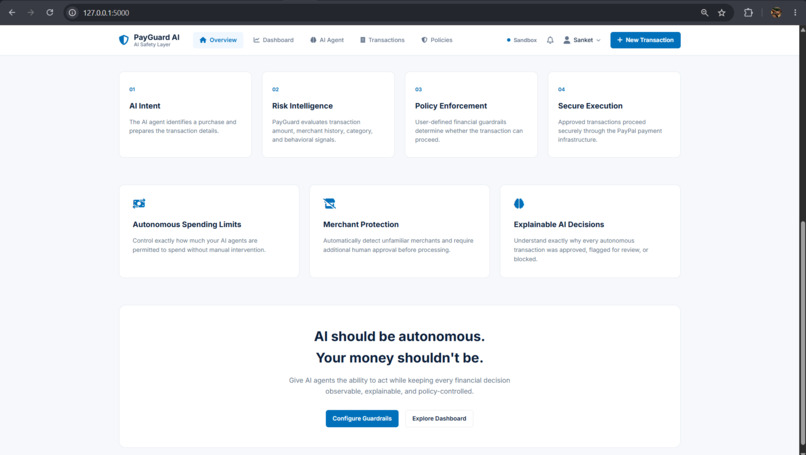Click the site information icon in the address bar

(72, 12)
